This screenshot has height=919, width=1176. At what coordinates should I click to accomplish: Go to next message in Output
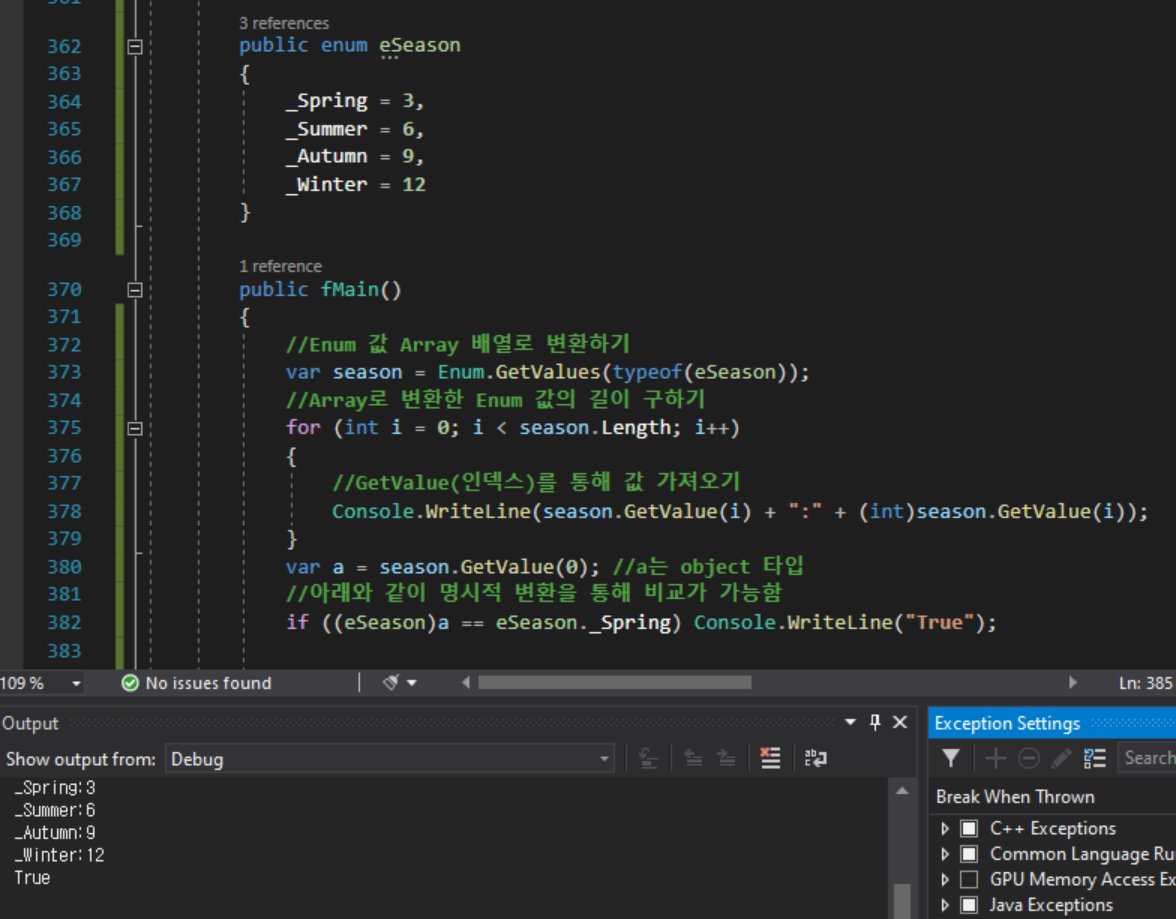pyautogui.click(x=726, y=758)
